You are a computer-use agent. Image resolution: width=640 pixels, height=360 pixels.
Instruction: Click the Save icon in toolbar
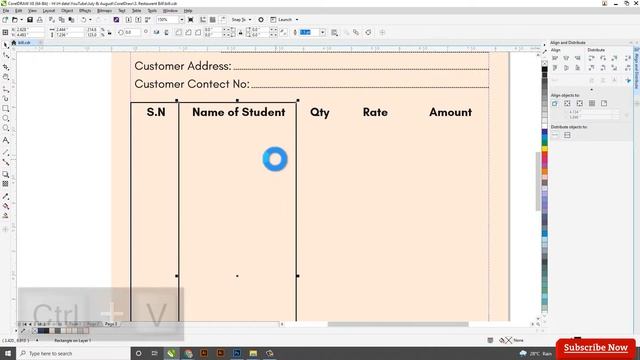tap(30, 20)
